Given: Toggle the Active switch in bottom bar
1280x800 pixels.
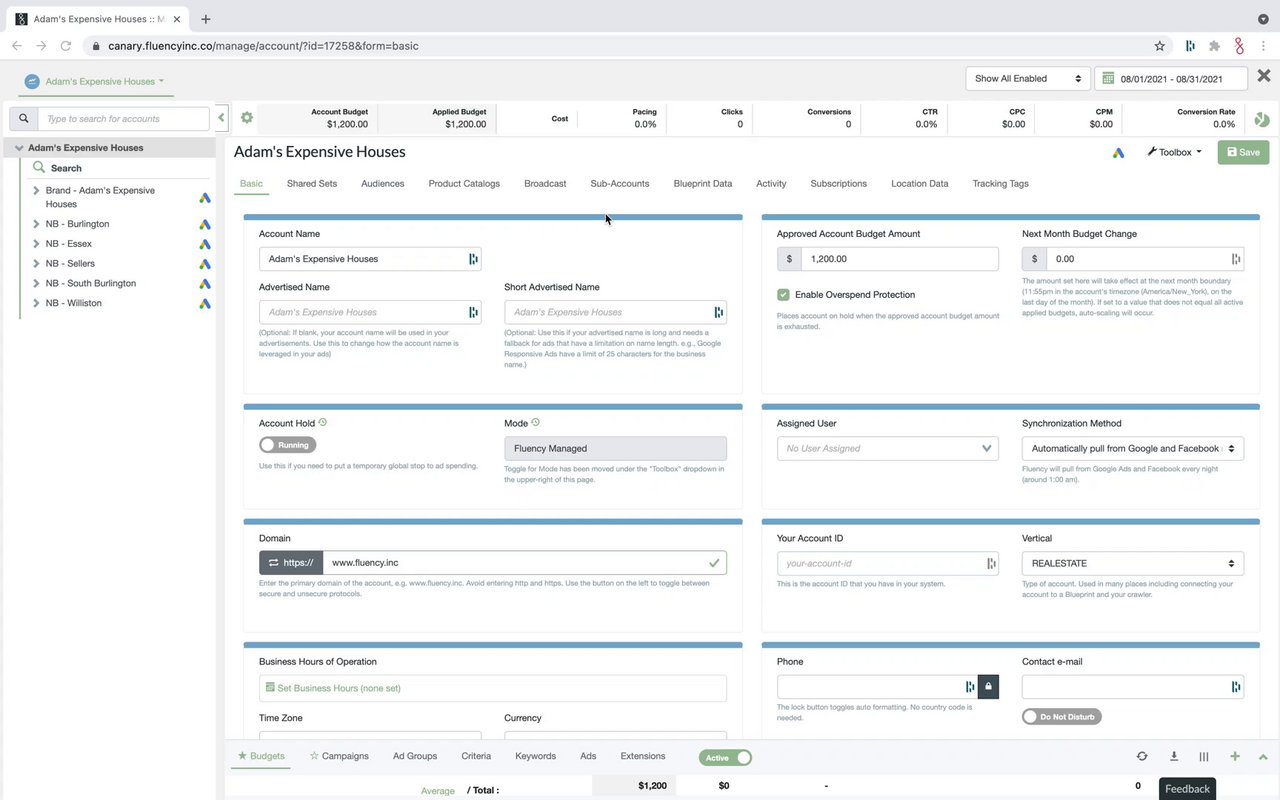Looking at the screenshot, I should point(725,758).
